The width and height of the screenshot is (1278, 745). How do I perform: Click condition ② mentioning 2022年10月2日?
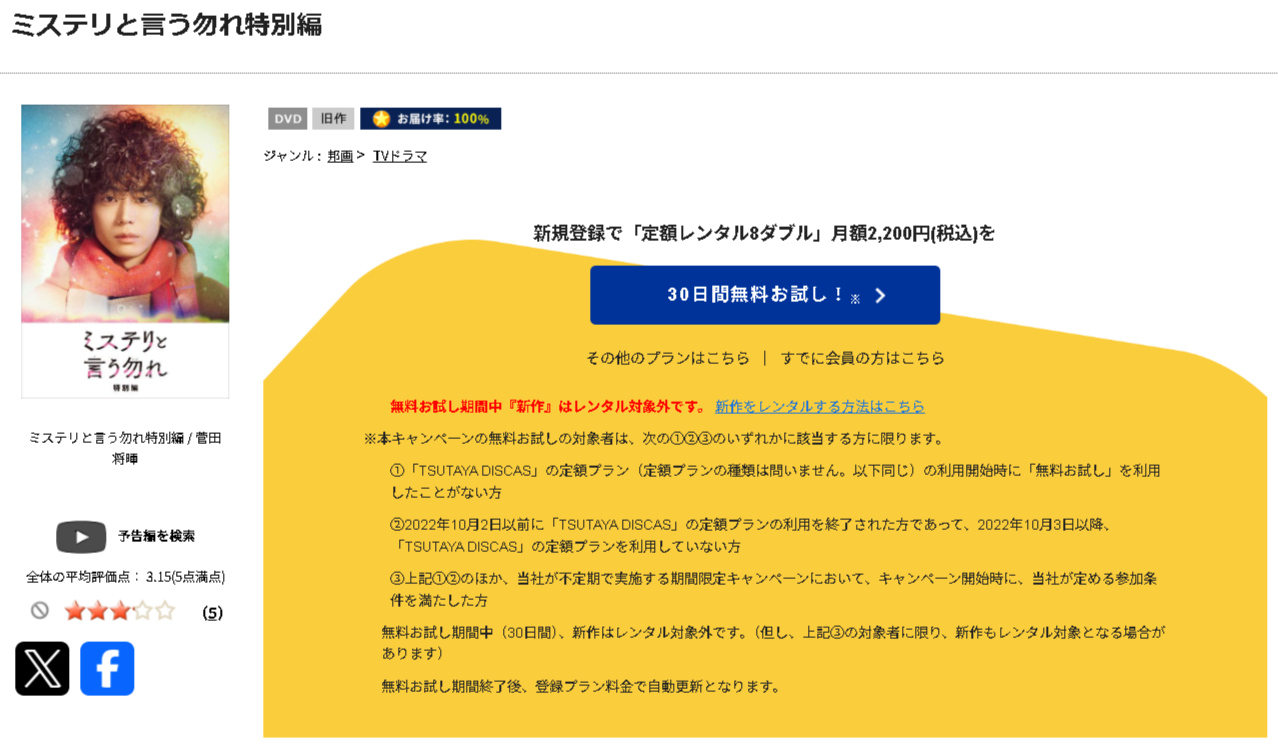pos(752,535)
